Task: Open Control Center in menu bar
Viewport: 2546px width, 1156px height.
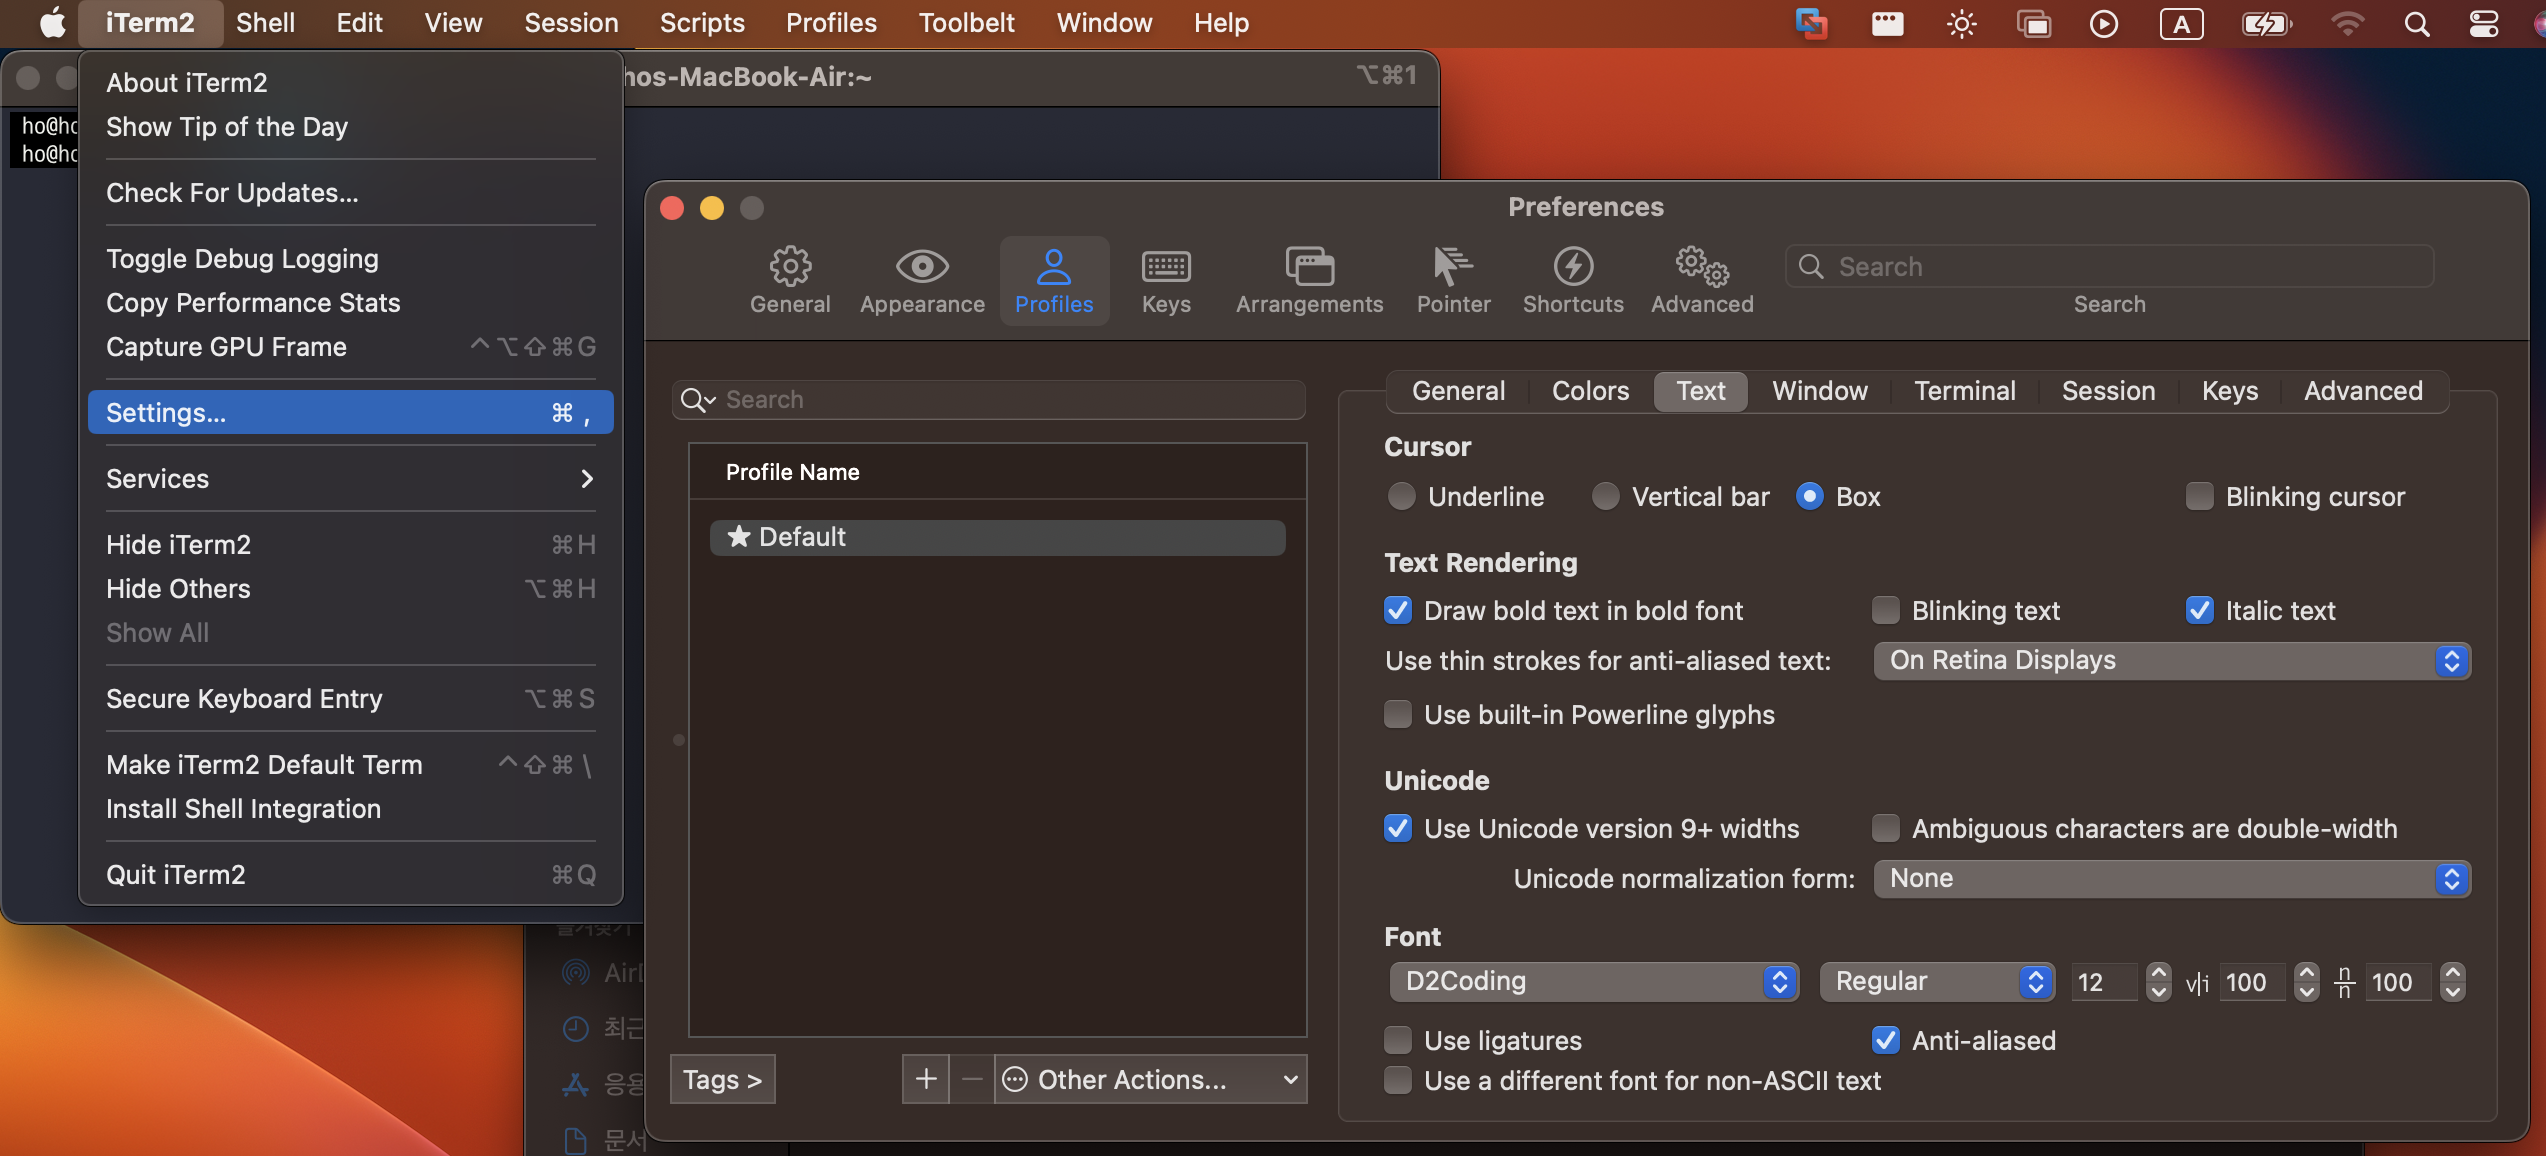Action: pyautogui.click(x=2484, y=23)
